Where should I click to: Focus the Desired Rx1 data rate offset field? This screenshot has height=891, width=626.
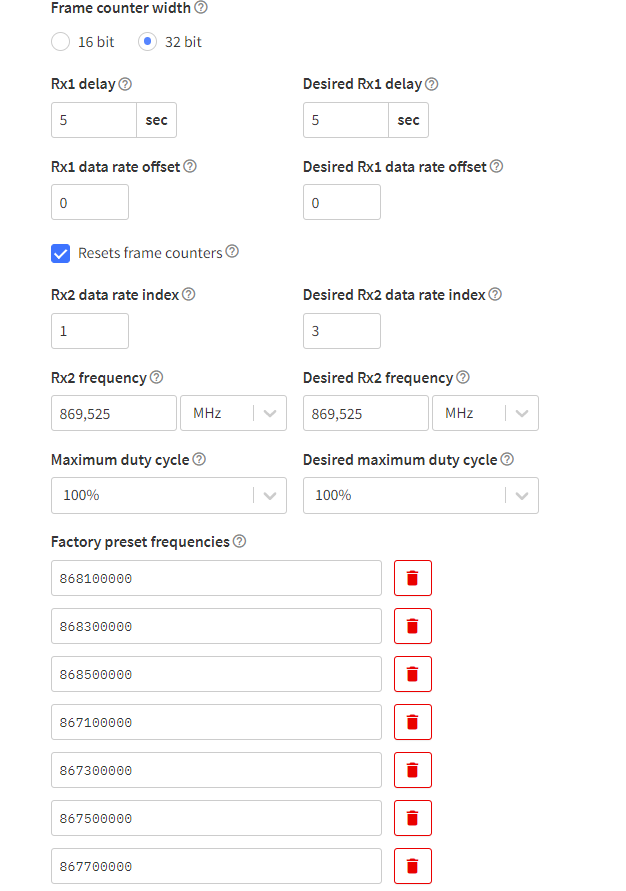coord(342,202)
